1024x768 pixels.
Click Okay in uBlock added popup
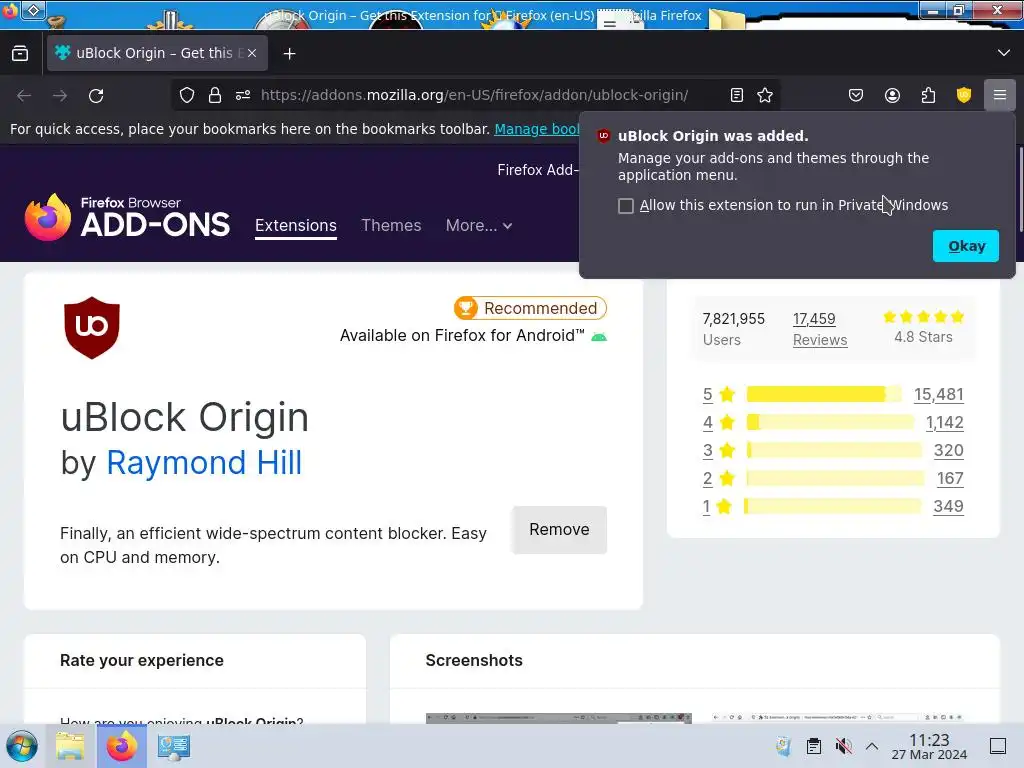tap(966, 246)
